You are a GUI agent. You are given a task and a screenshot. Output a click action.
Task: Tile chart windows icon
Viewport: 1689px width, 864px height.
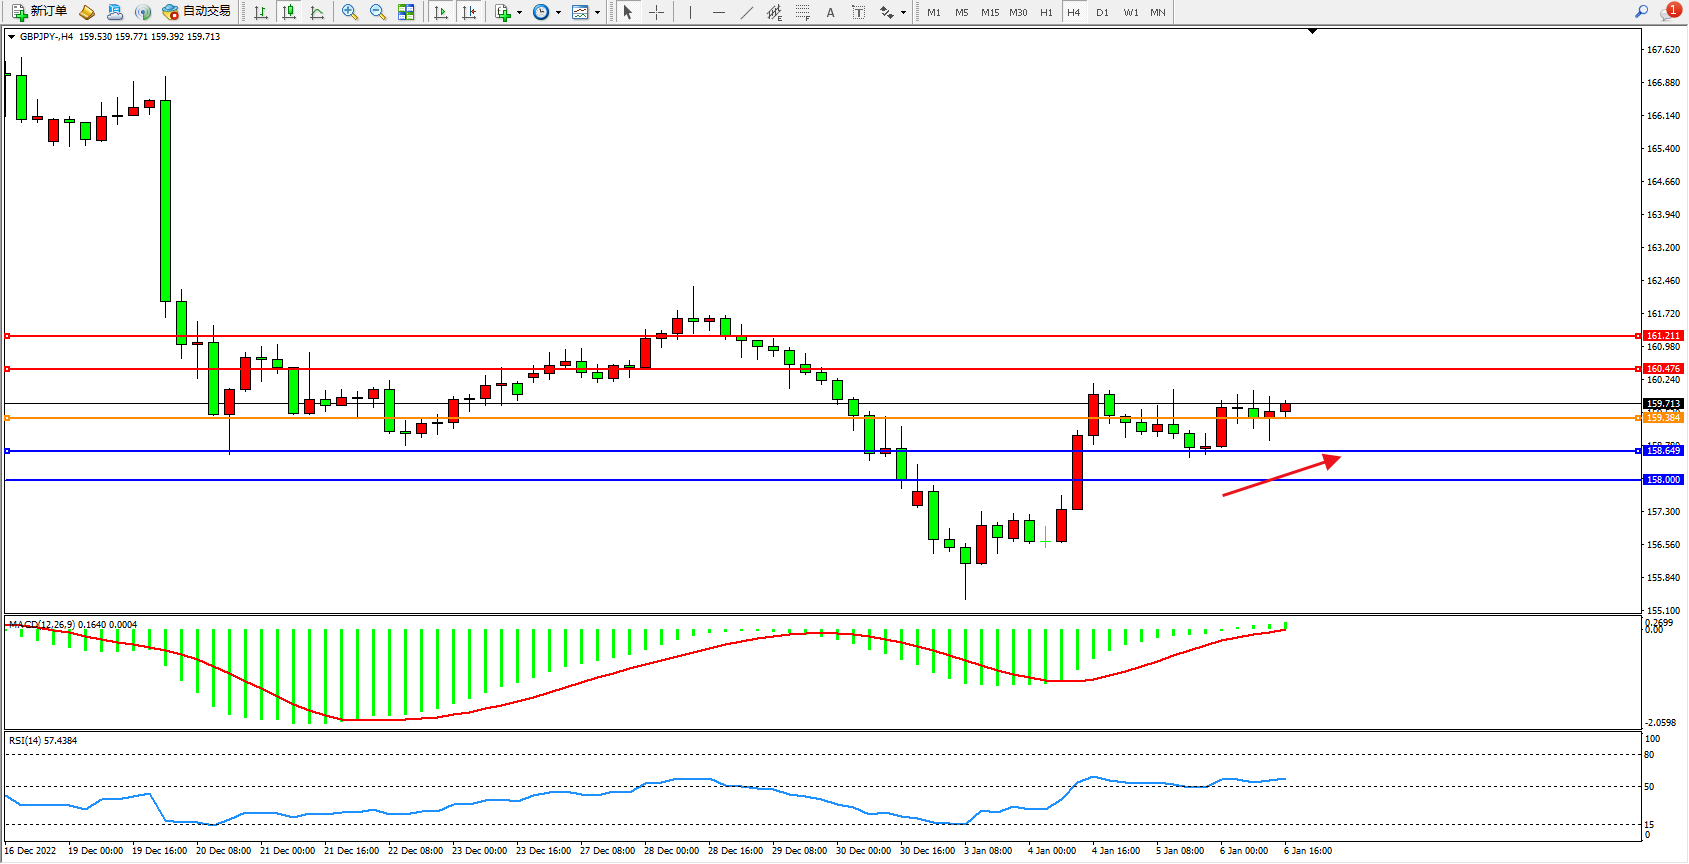click(x=406, y=12)
